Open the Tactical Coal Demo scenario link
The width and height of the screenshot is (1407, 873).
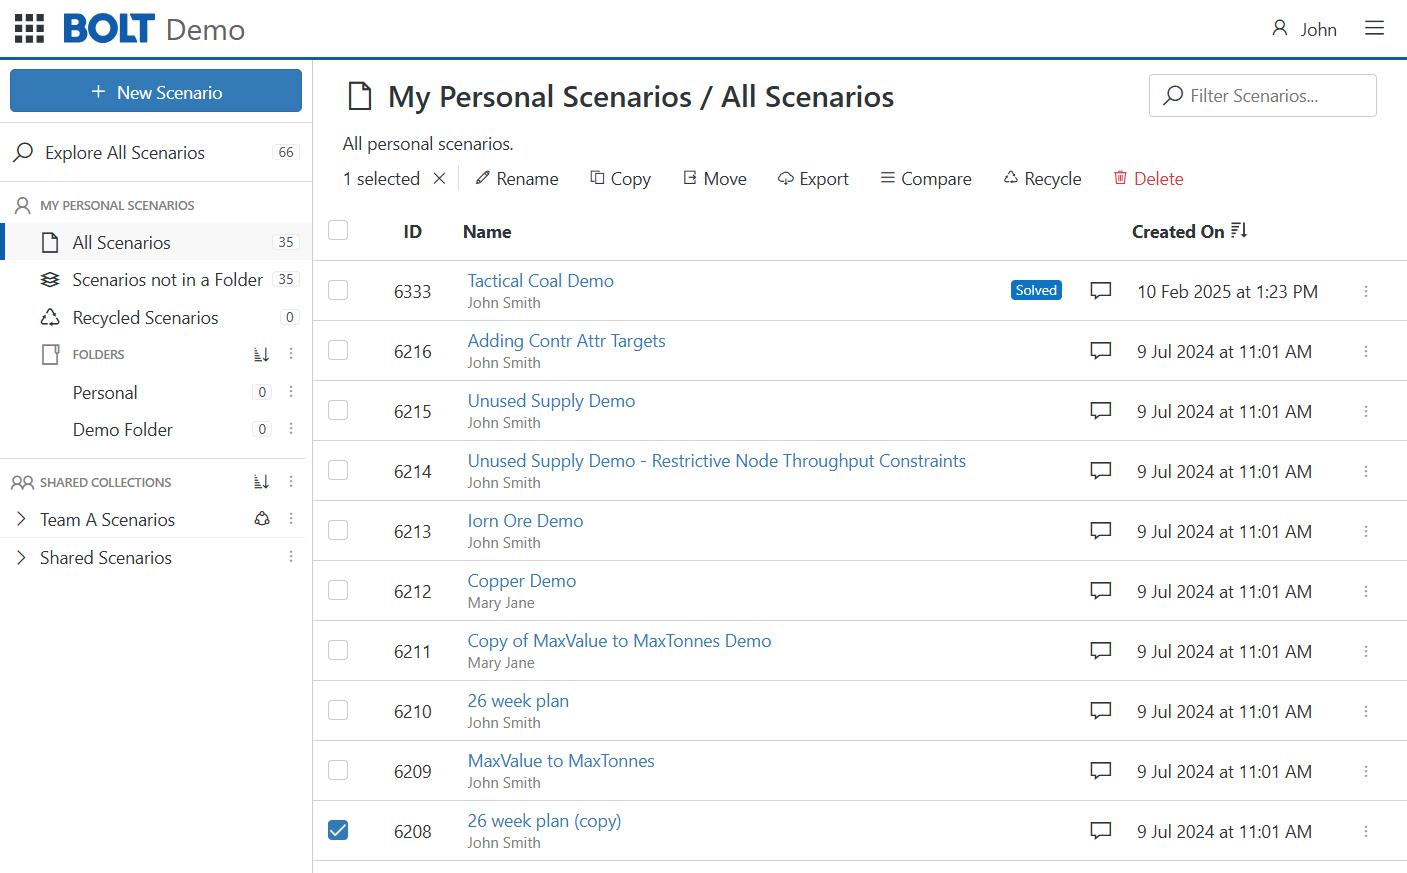pyautogui.click(x=540, y=281)
